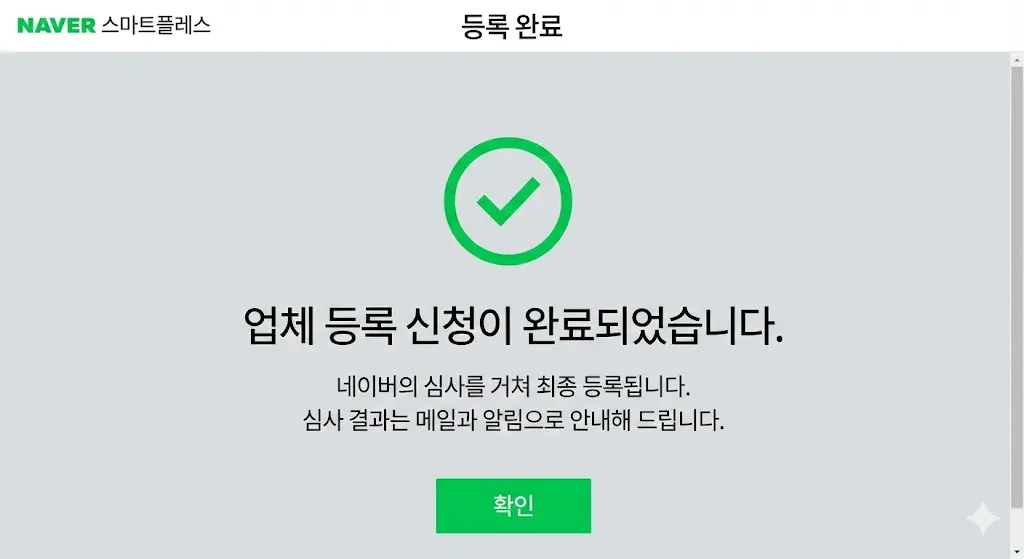Click the 업체 등록 신청이 완료되었습니다 heading
The height and width of the screenshot is (559, 1024).
(x=513, y=325)
